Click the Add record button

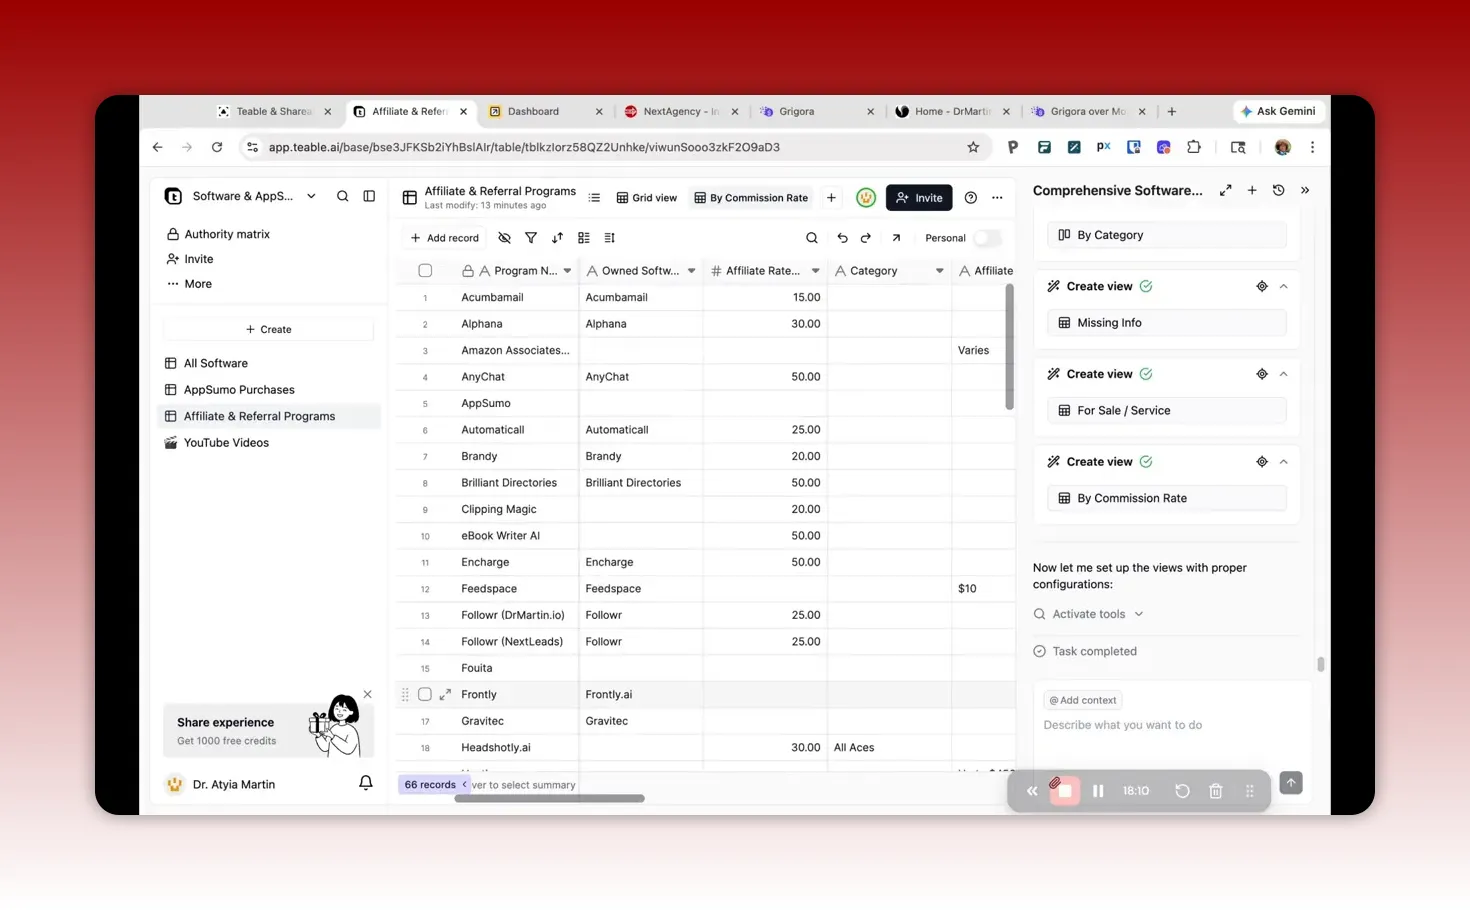[443, 238]
